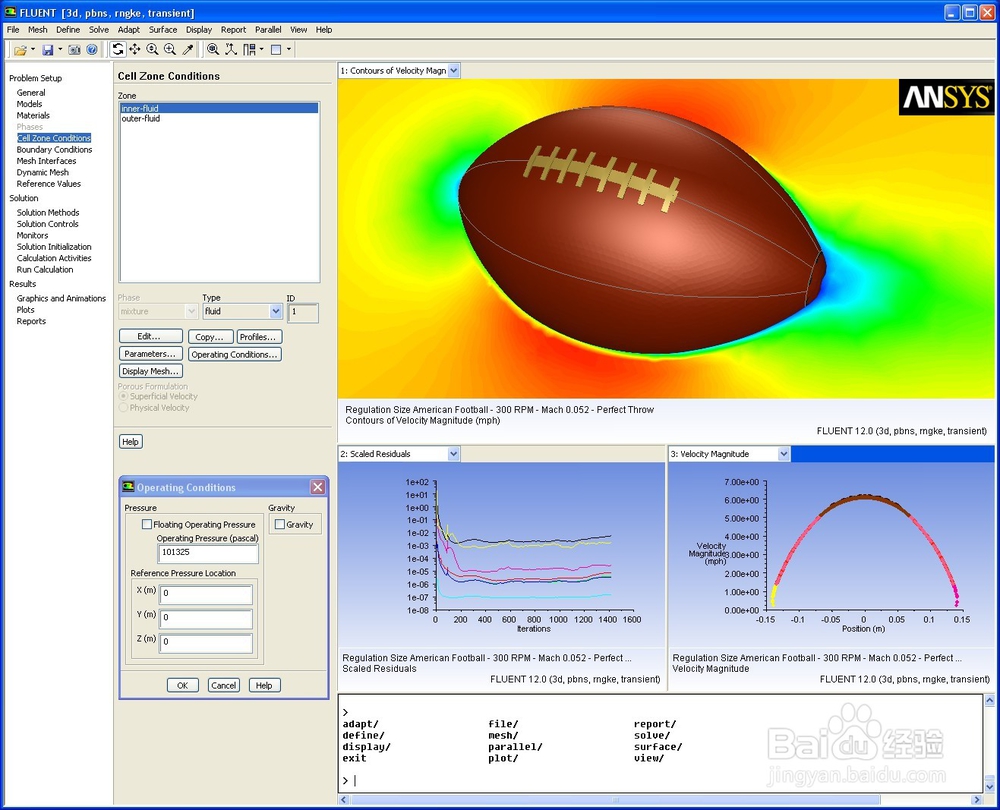Open the Adapt menu
This screenshot has height=810, width=1000.
128,29
